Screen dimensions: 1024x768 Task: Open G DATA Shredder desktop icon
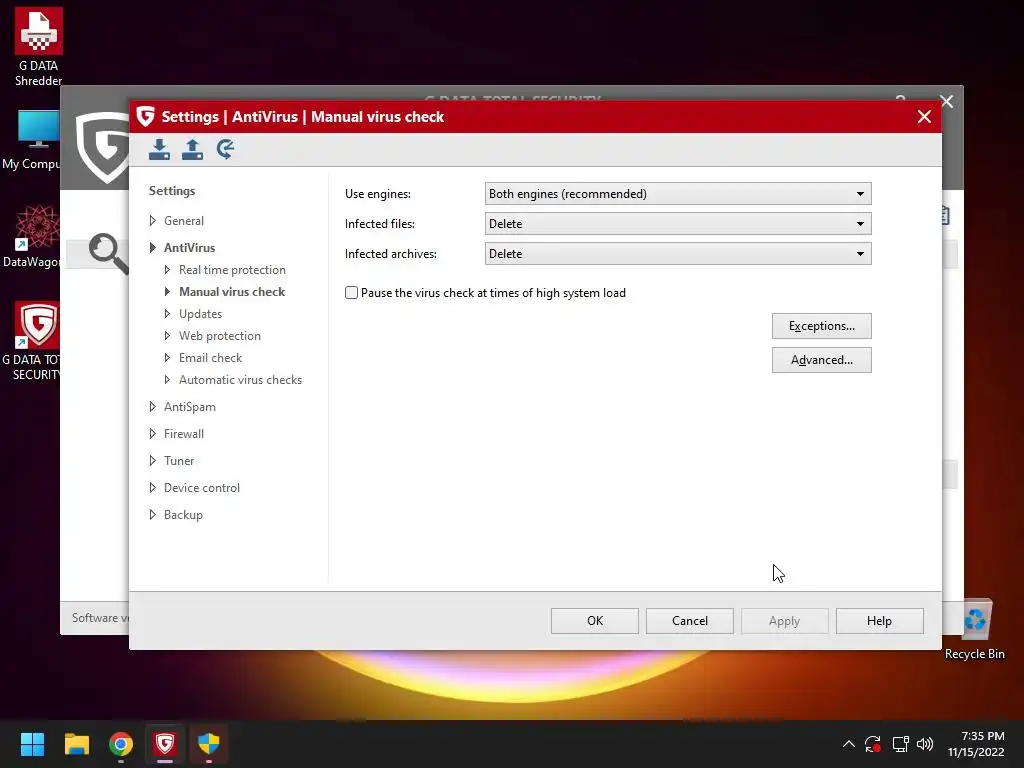click(39, 47)
